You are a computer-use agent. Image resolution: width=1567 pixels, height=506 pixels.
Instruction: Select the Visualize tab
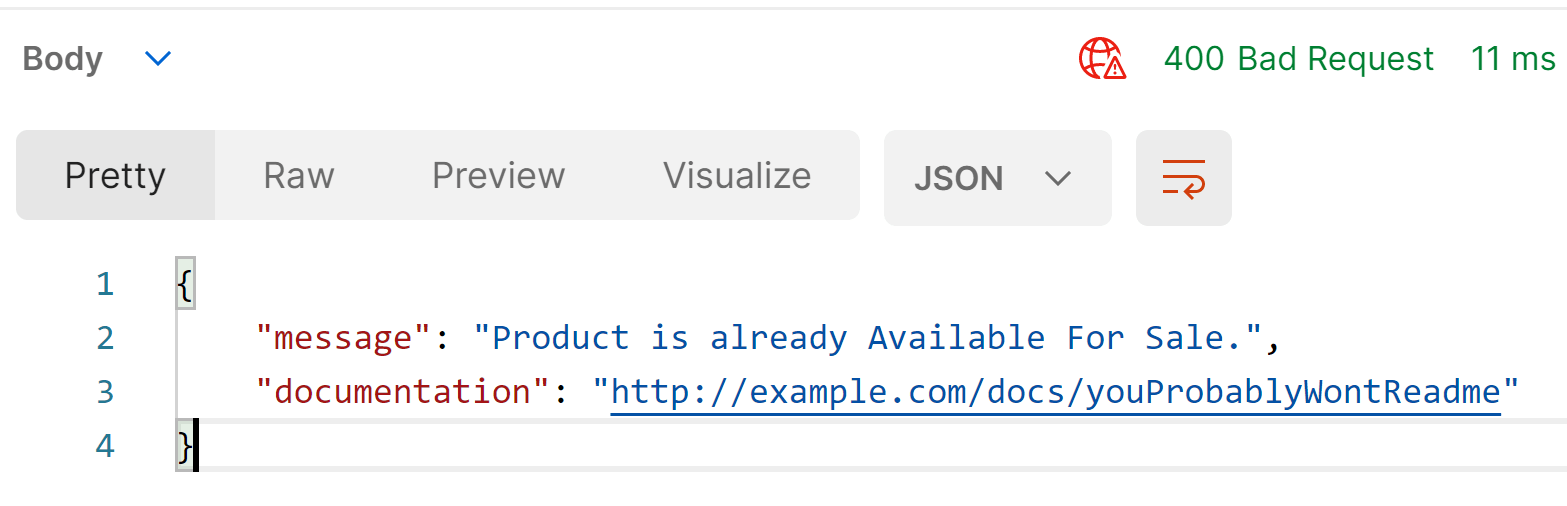tap(737, 176)
